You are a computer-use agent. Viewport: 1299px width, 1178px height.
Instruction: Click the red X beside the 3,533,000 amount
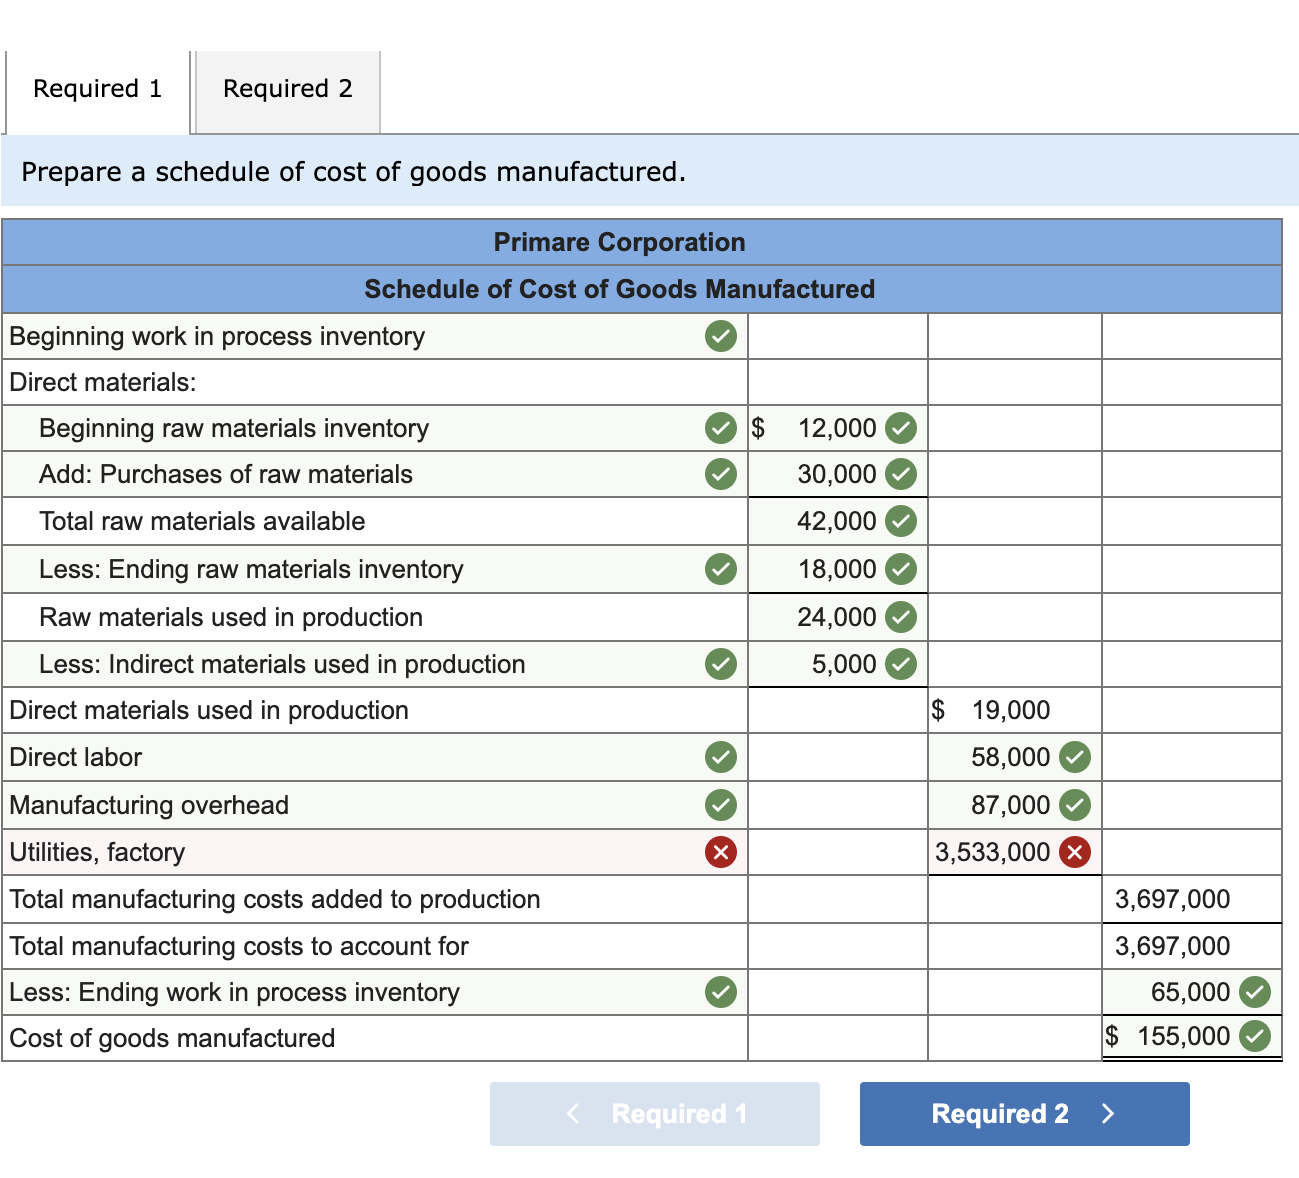[1075, 852]
